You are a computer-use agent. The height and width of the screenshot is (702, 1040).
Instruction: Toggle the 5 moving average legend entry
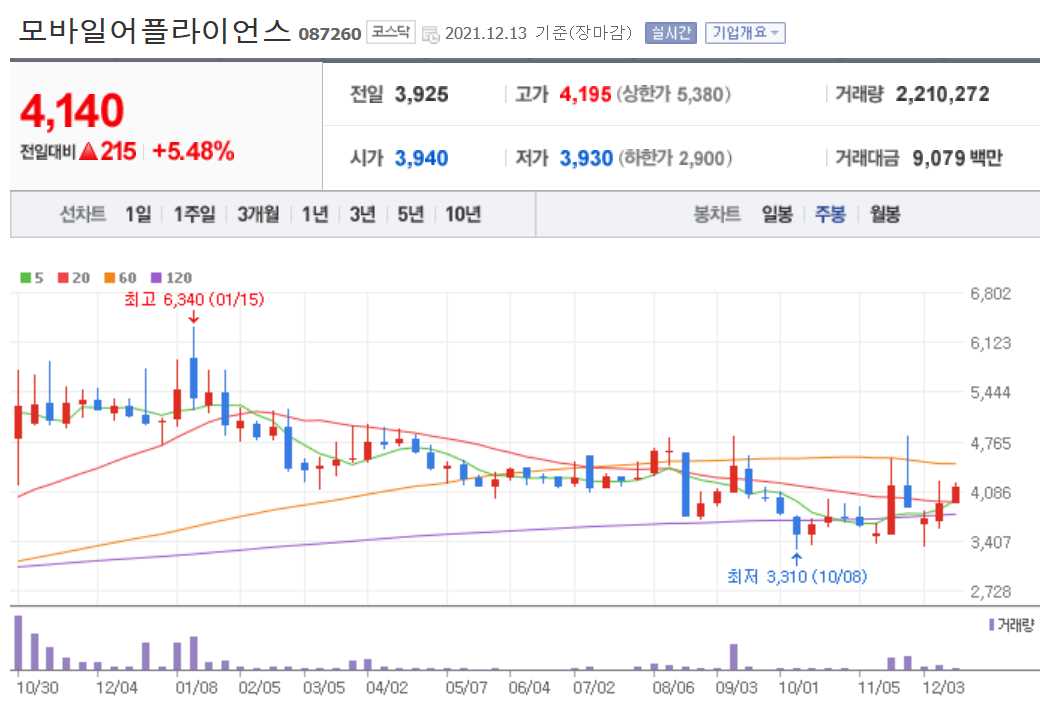point(32,277)
